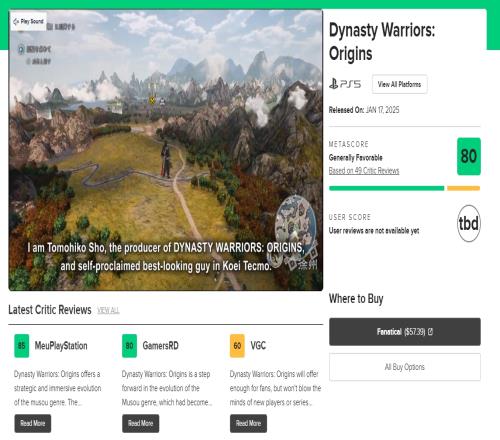Click the tbd user score circle
The width and height of the screenshot is (500, 440).
pos(469,223)
